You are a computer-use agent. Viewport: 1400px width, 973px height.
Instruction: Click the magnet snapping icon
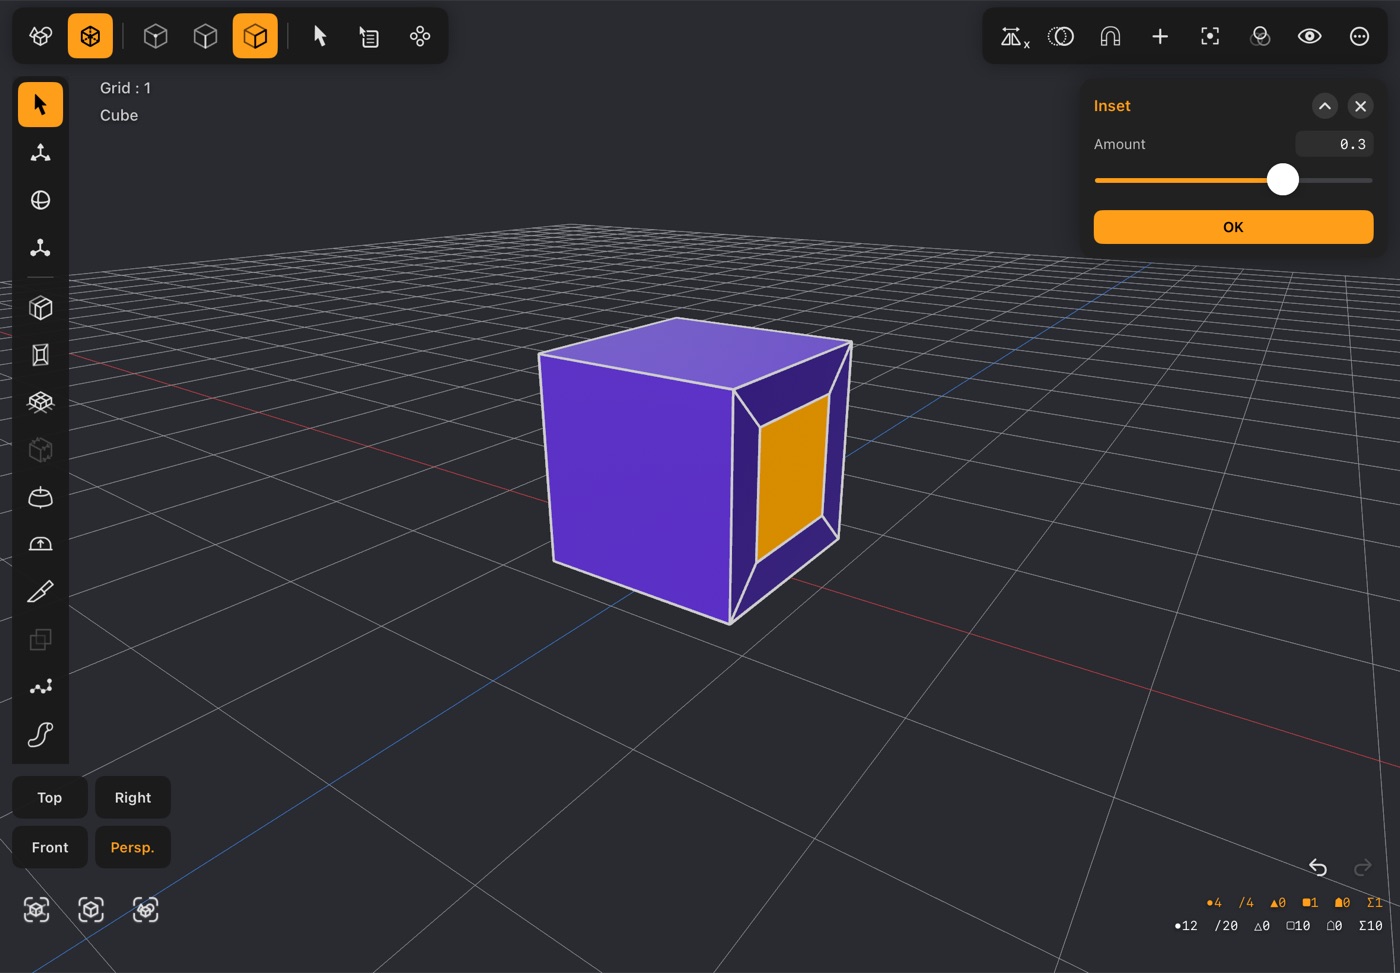tap(1110, 37)
